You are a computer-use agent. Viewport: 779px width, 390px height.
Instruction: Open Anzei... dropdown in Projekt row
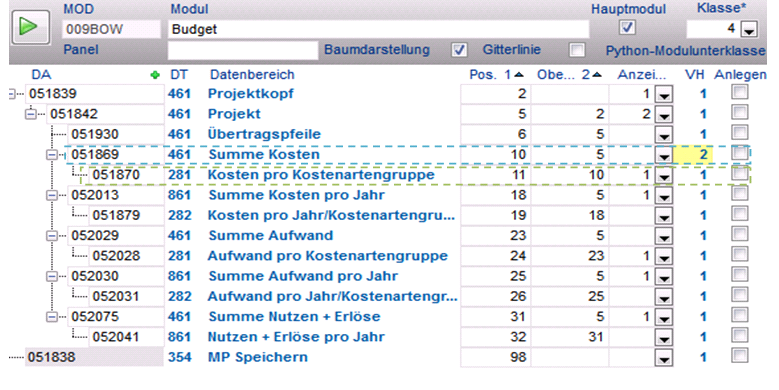point(664,115)
